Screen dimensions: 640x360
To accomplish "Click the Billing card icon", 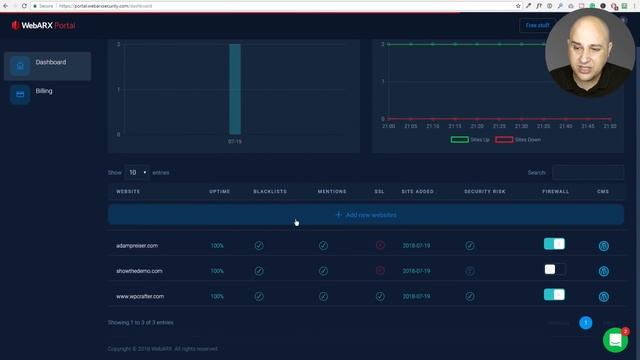I will click(20, 94).
